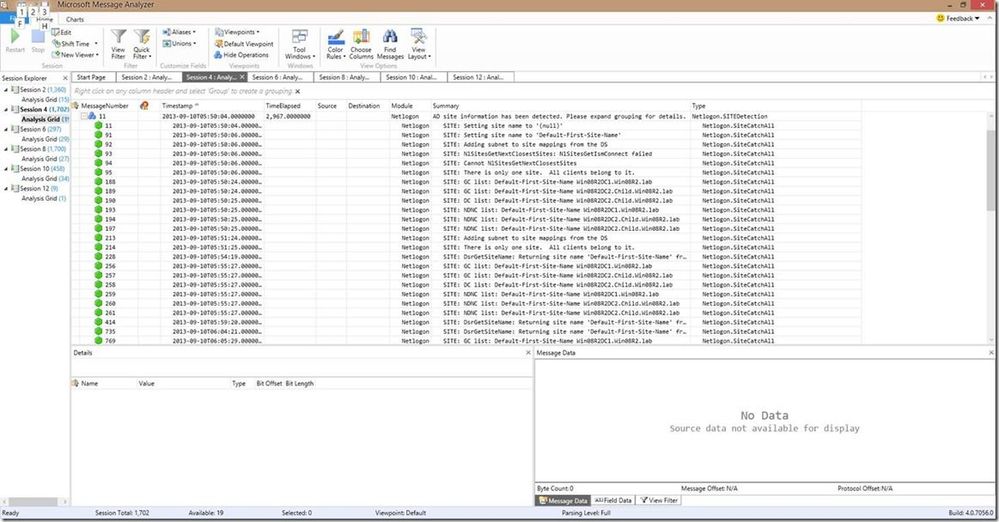Image resolution: width=999 pixels, height=522 pixels.
Task: Click the Restart session icon
Action: pyautogui.click(x=15, y=37)
